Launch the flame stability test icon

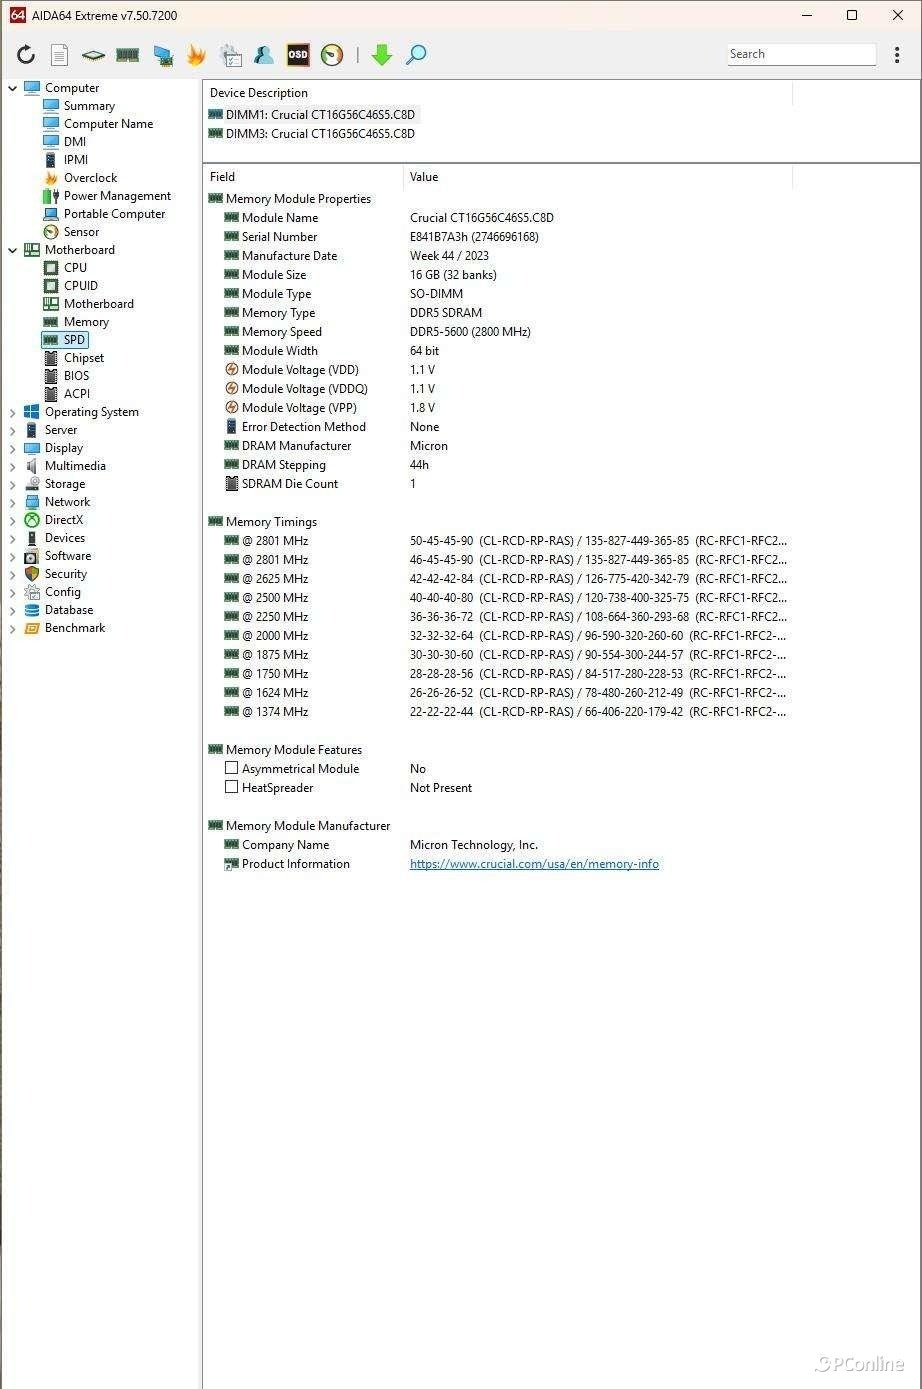196,55
